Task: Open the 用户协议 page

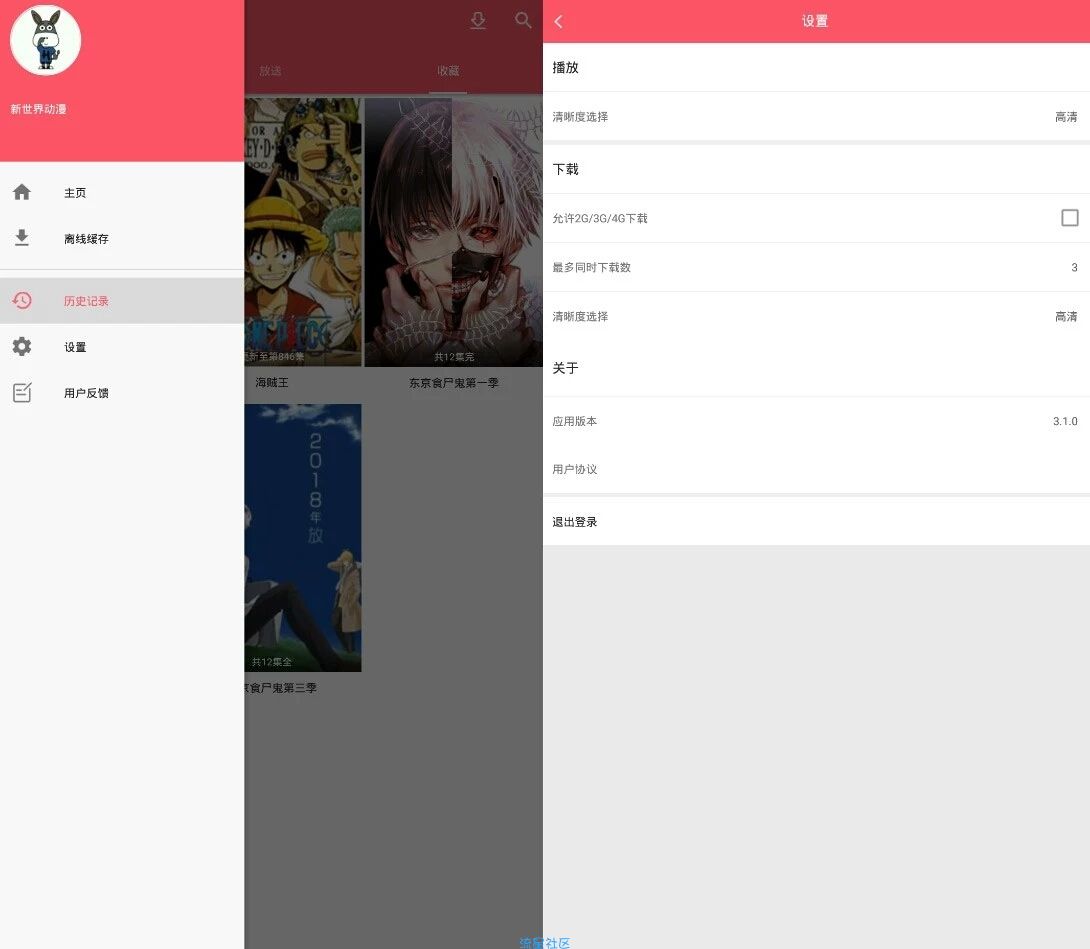Action: [816, 469]
